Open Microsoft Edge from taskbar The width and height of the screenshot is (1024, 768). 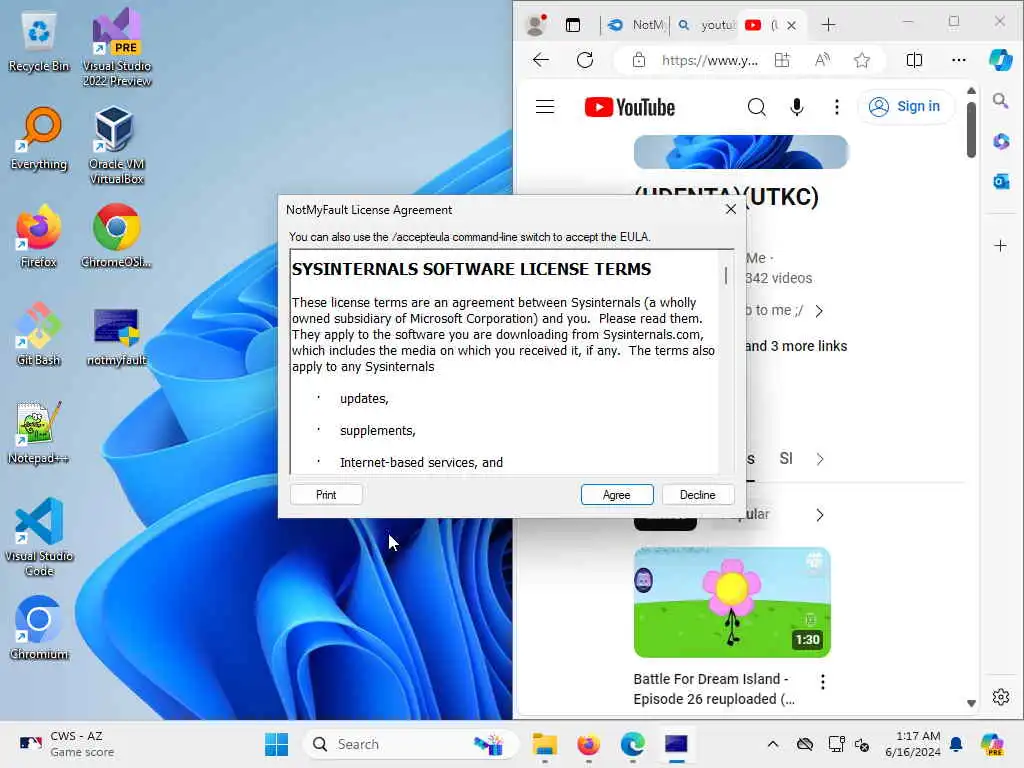[x=632, y=744]
